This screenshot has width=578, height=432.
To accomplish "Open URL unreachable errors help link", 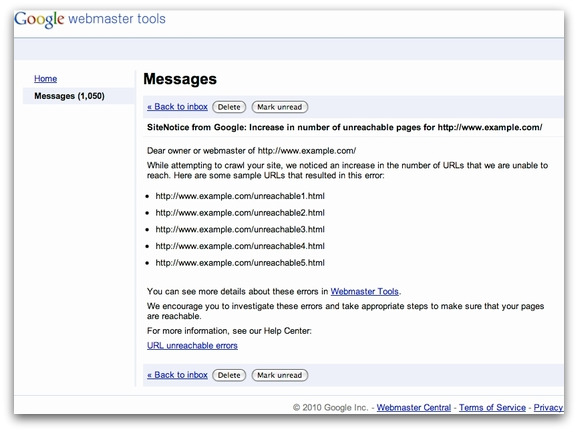I will point(192,346).
